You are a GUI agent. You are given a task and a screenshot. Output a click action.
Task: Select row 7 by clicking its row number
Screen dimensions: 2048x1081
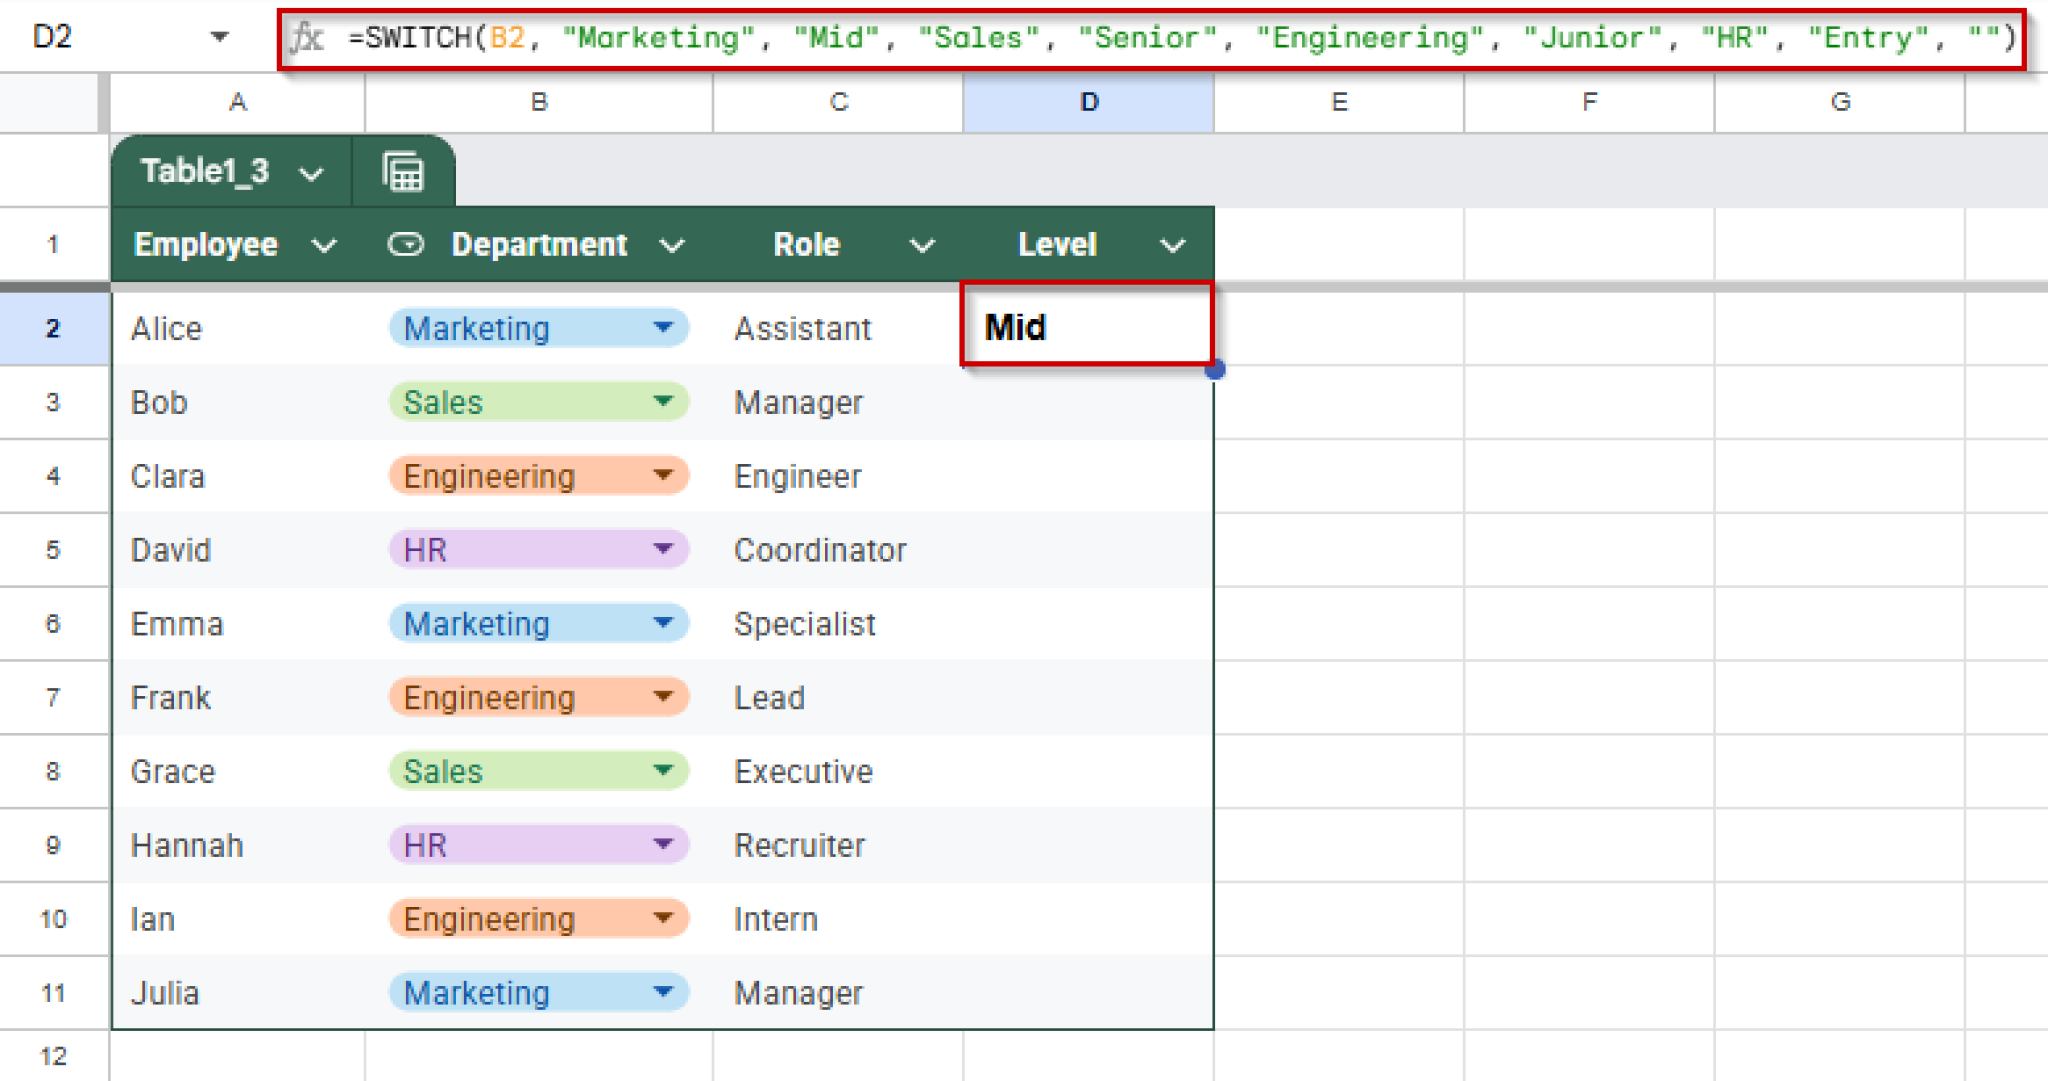(x=53, y=697)
